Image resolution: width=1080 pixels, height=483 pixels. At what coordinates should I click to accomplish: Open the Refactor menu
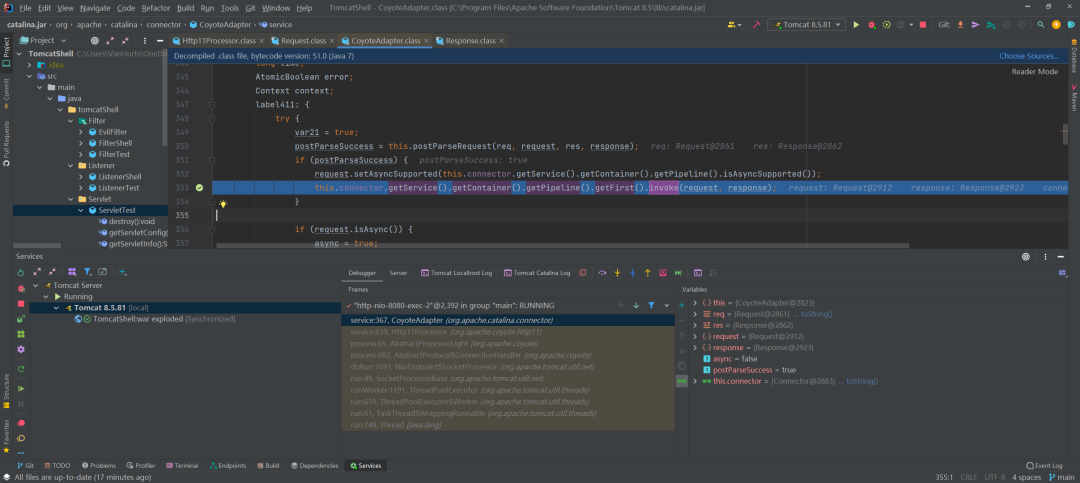(x=156, y=8)
